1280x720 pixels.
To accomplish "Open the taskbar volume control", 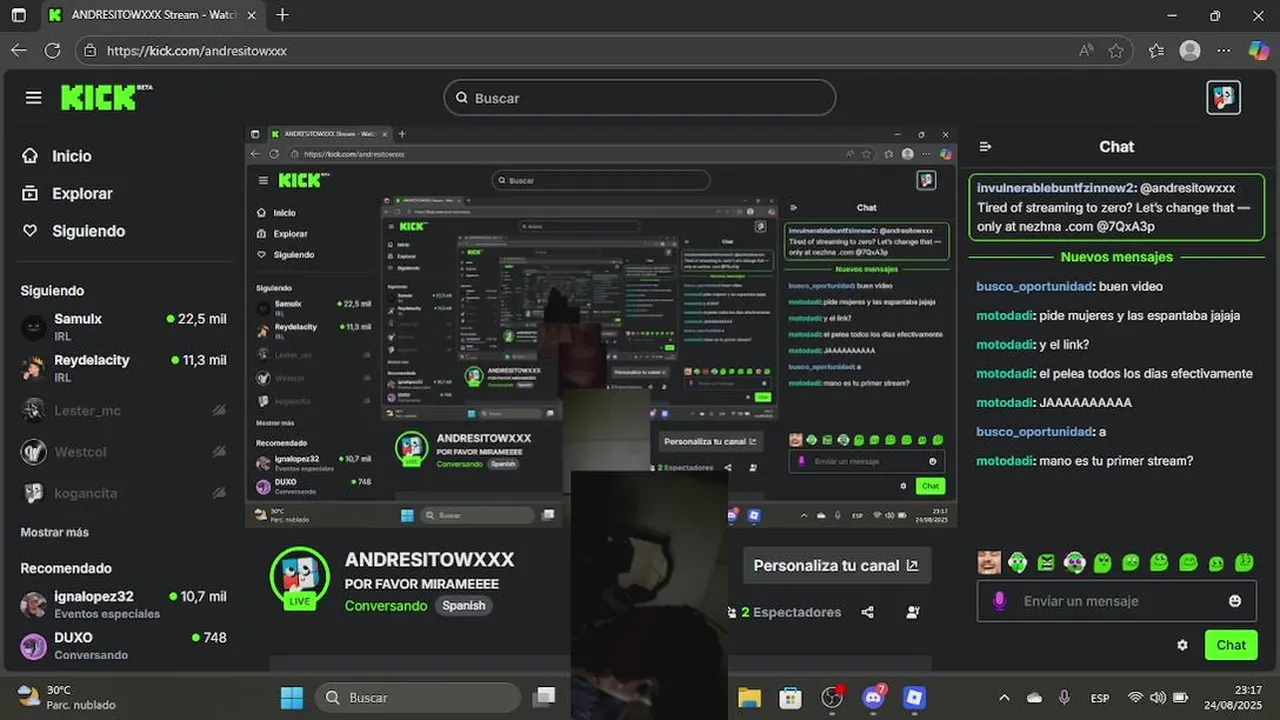I will click(x=1158, y=697).
